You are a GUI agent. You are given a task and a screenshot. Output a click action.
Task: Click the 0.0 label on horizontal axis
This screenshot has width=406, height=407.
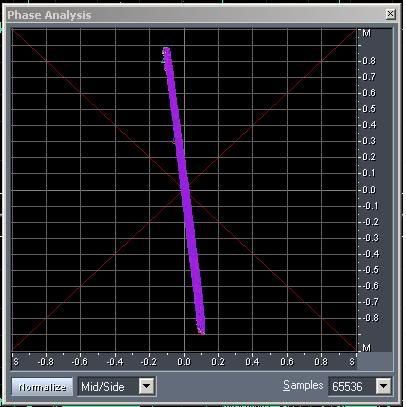tap(184, 362)
